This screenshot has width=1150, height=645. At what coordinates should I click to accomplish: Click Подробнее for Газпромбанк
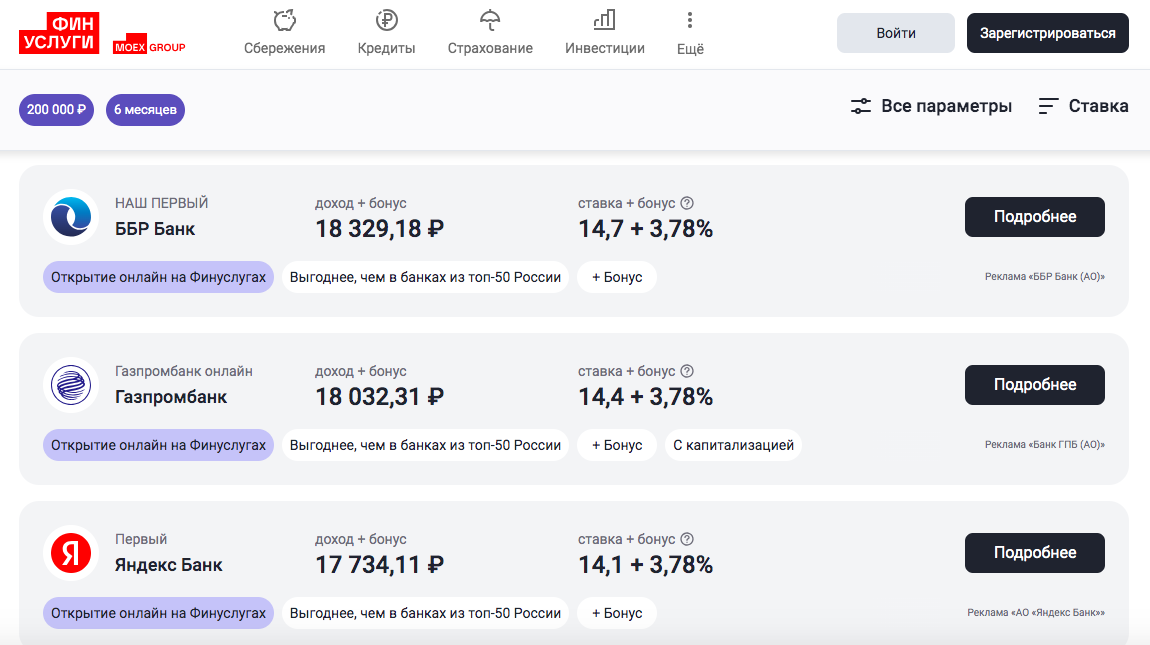click(1034, 385)
